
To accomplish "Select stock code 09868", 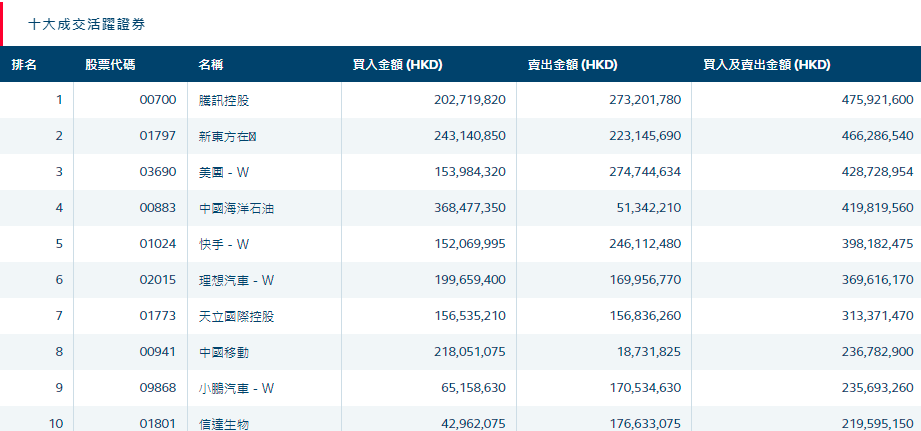I will [158, 388].
